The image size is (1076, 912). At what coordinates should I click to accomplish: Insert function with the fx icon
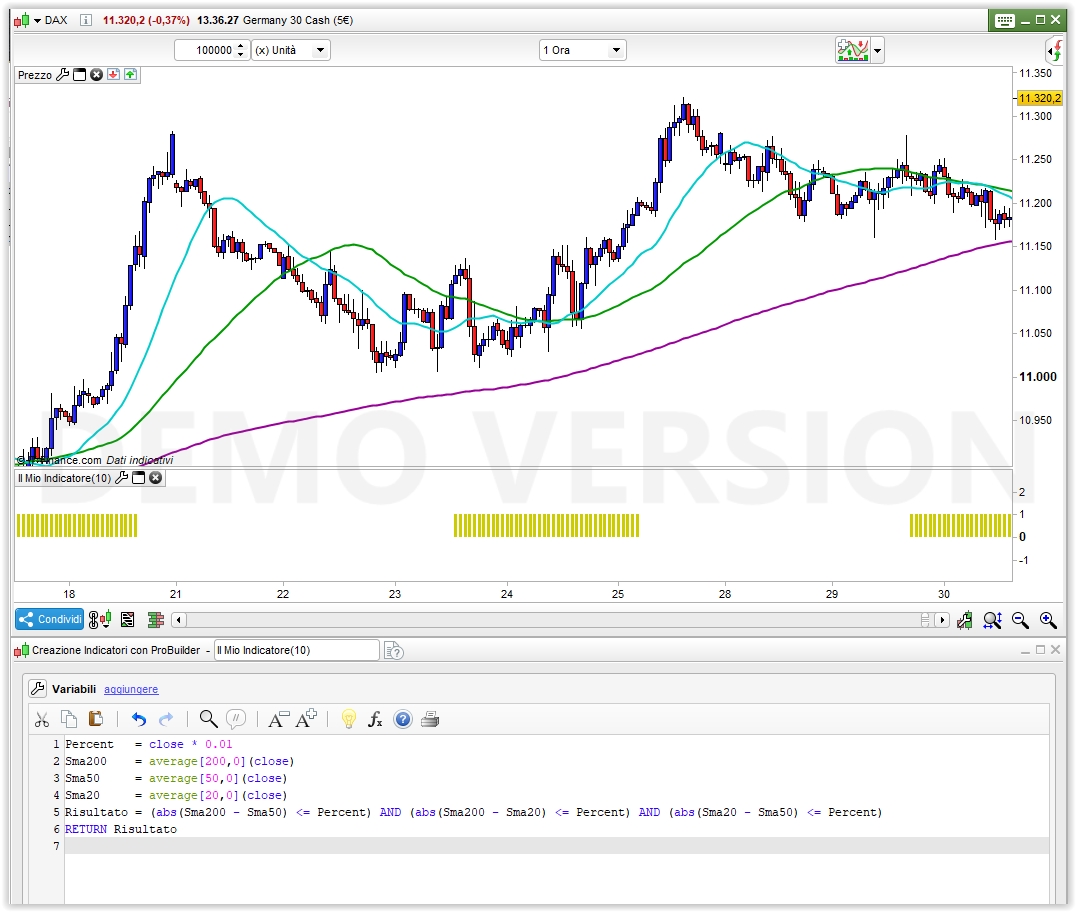[375, 720]
